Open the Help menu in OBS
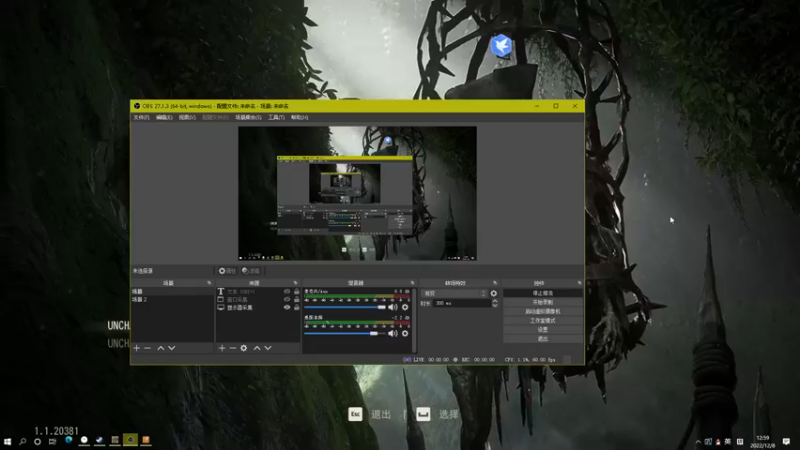Viewport: 800px width, 450px height. click(x=299, y=117)
